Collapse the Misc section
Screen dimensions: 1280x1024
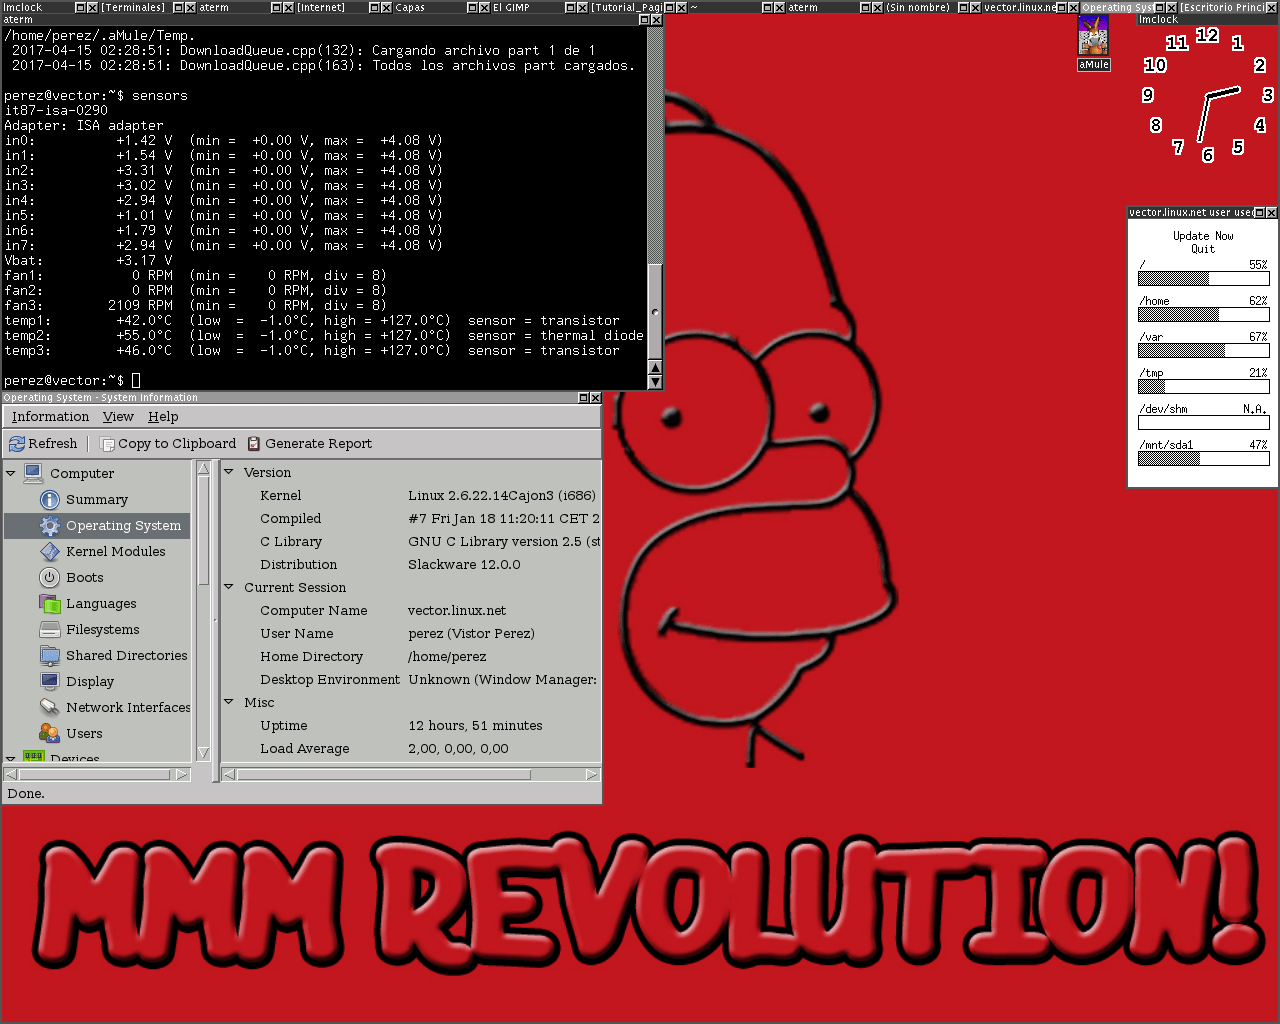(x=229, y=702)
